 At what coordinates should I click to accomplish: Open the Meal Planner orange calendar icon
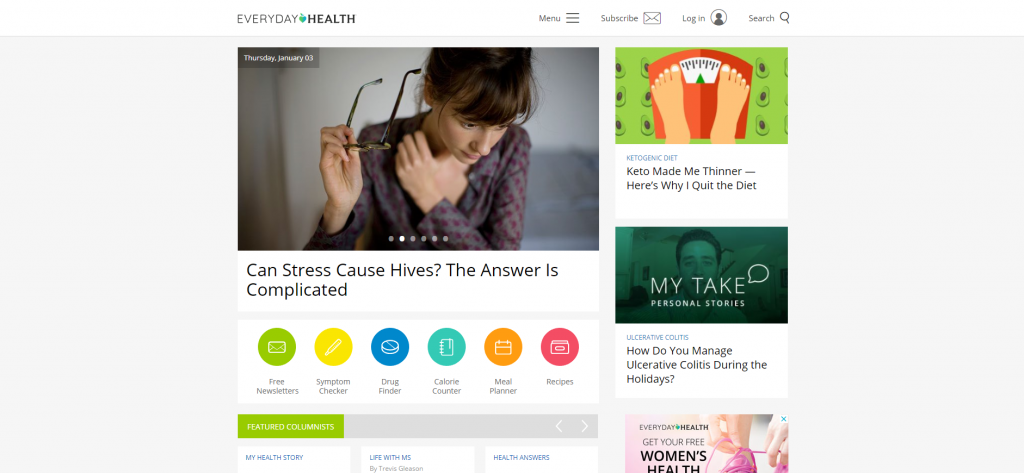tap(503, 347)
